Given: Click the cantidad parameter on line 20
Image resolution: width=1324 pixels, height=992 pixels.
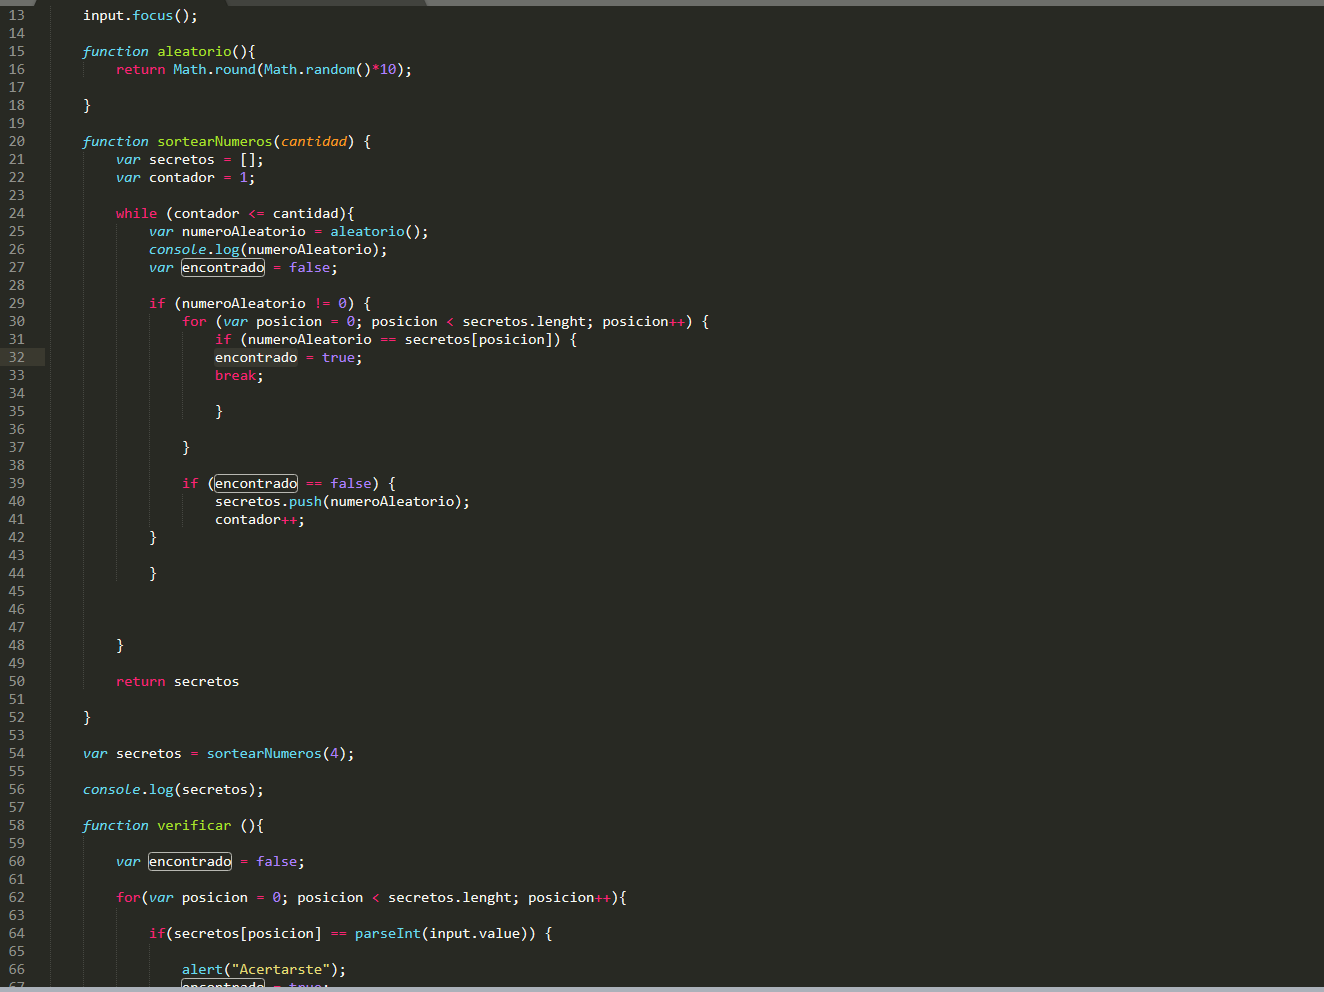Looking at the screenshot, I should 313,141.
